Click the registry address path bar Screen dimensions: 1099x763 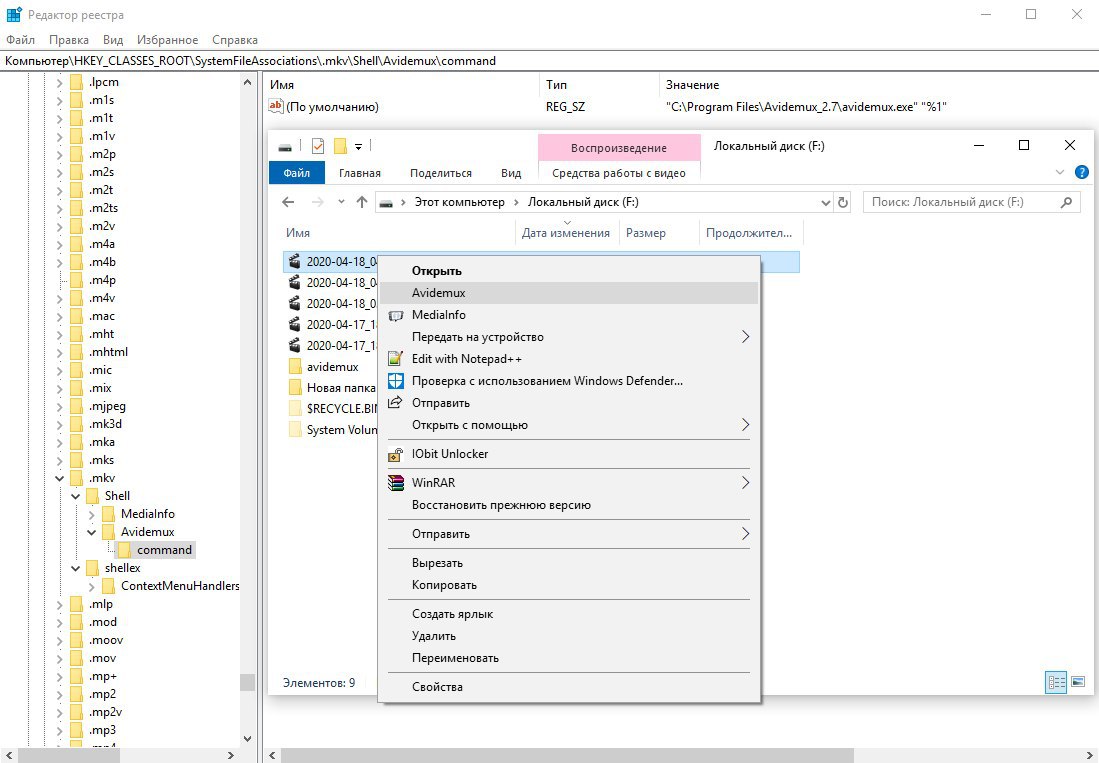click(550, 61)
